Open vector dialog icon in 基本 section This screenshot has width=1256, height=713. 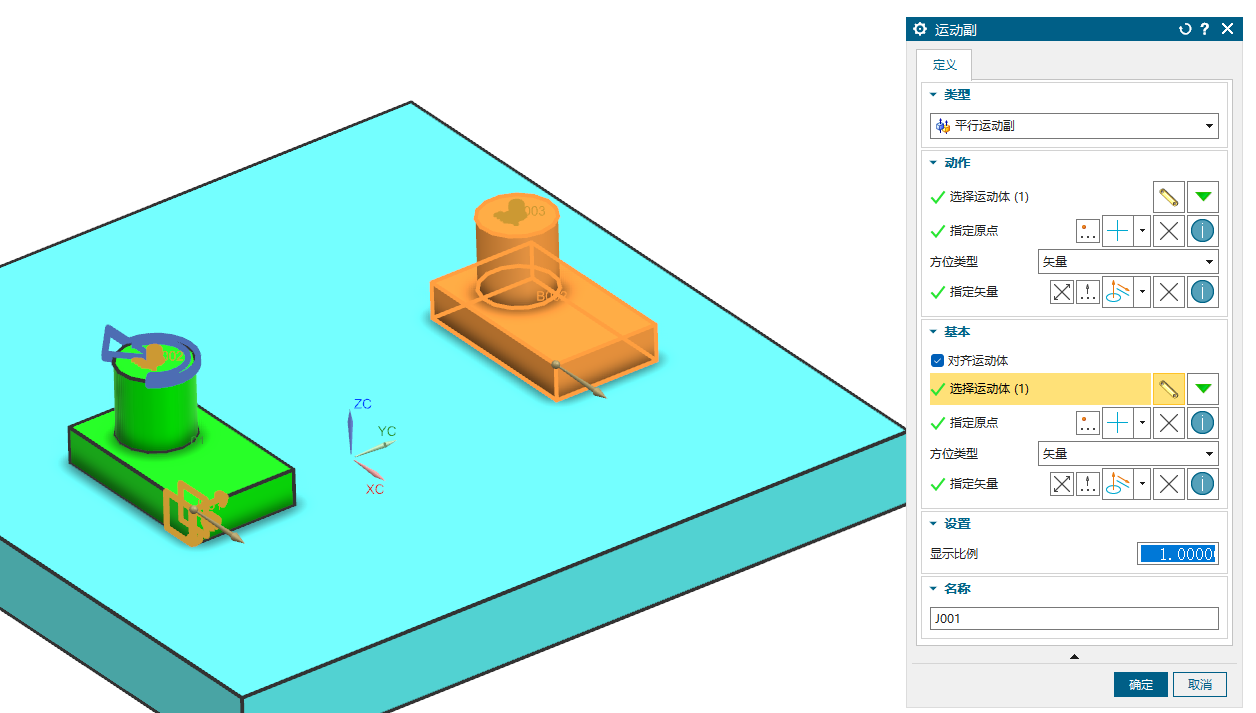pyautogui.click(x=1087, y=484)
